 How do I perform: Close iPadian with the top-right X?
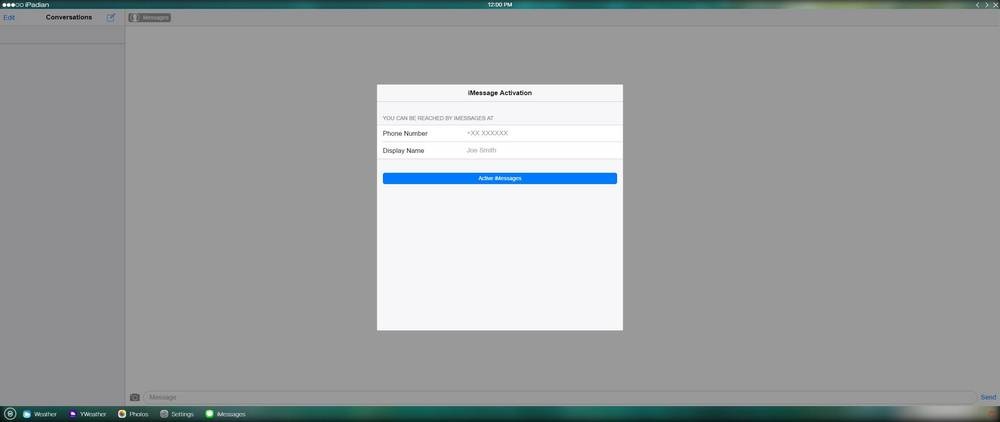[x=996, y=4]
